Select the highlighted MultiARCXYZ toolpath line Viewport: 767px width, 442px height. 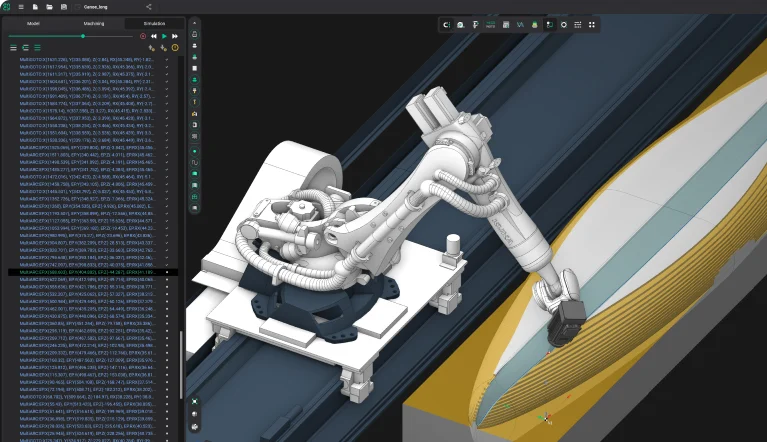pyautogui.click(x=85, y=272)
